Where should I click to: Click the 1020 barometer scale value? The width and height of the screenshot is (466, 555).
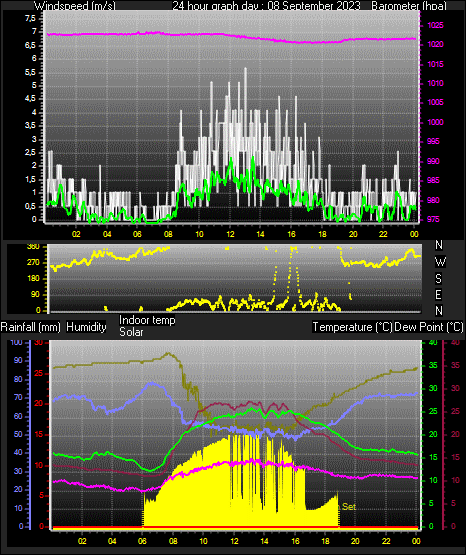coord(435,45)
